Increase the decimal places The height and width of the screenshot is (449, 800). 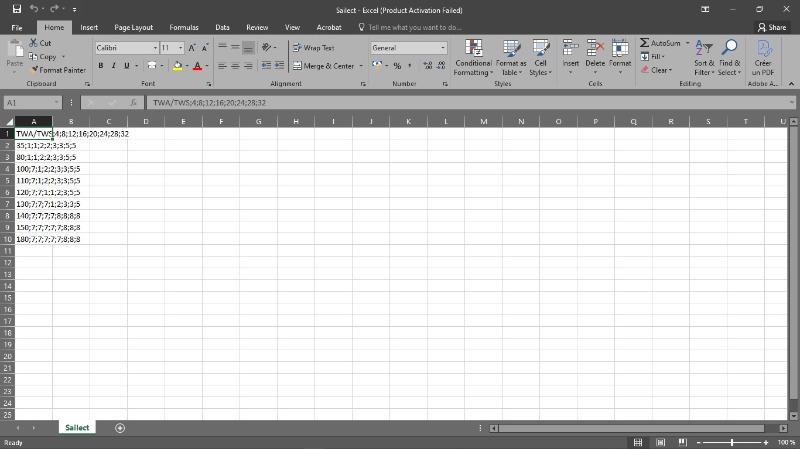tap(428, 66)
